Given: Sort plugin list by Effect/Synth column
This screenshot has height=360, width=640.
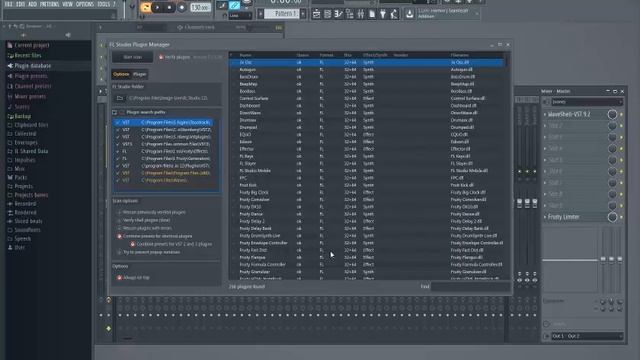Looking at the screenshot, I should 375,55.
